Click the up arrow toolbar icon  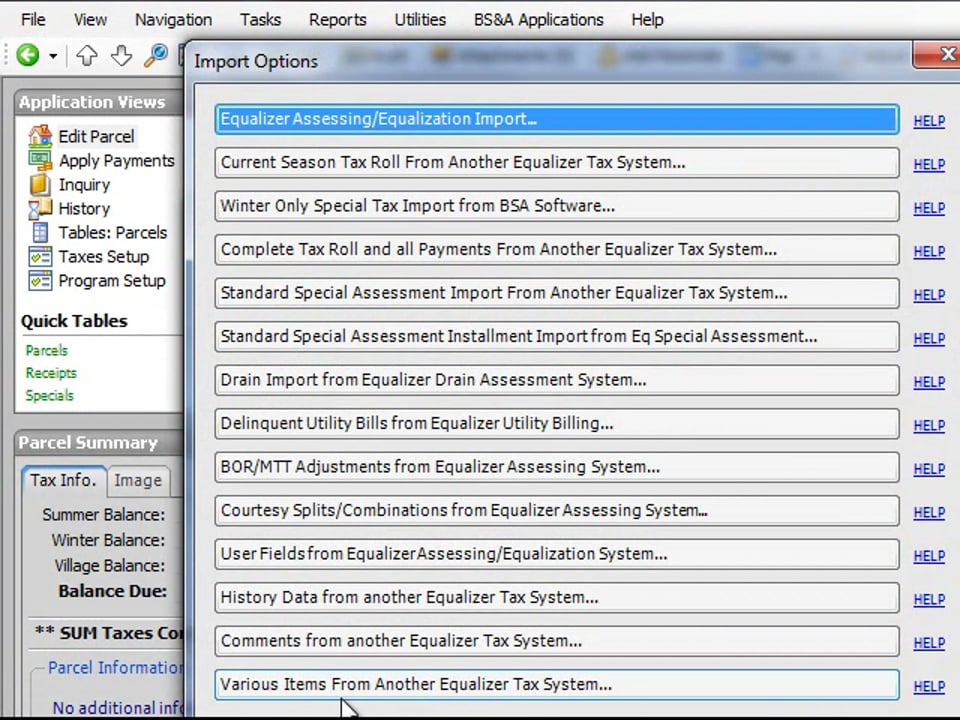coord(86,56)
